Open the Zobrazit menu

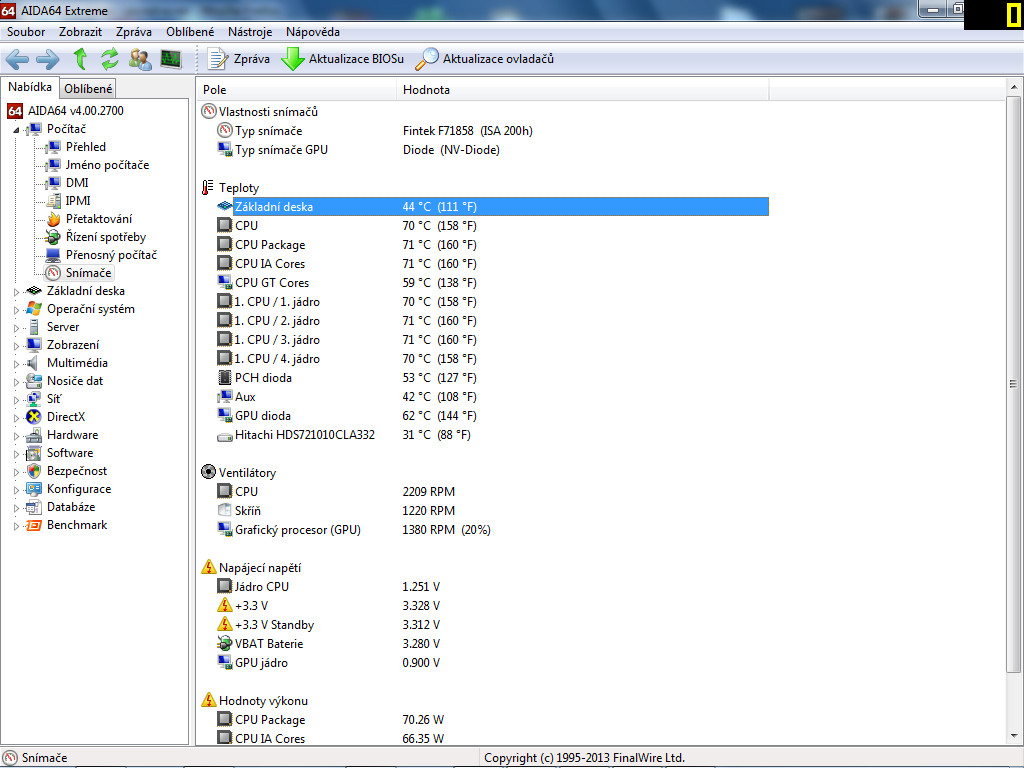80,31
